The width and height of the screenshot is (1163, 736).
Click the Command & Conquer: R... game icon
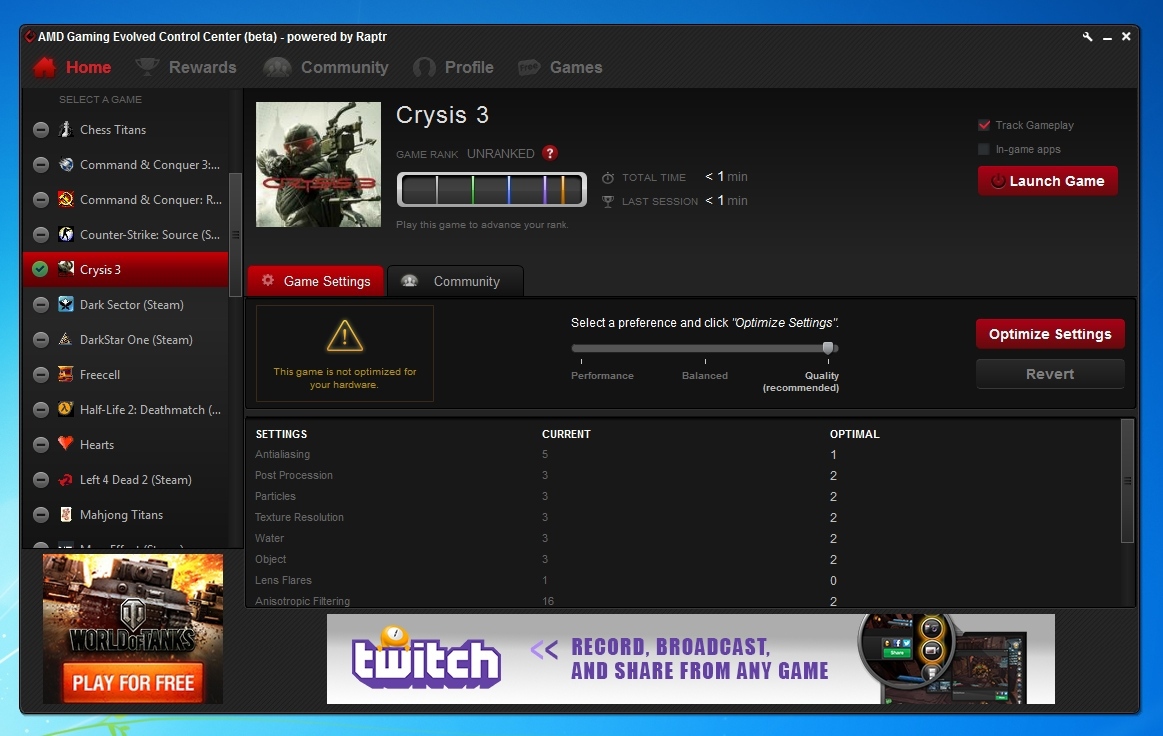[x=66, y=199]
